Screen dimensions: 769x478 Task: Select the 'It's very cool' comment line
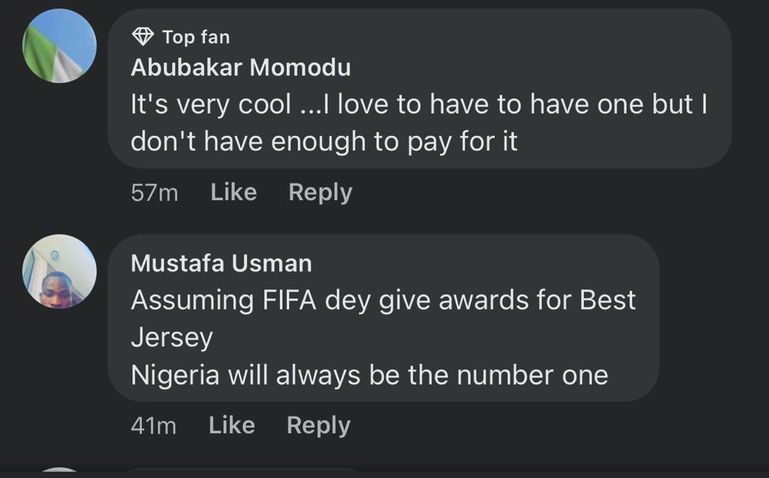click(x=418, y=104)
